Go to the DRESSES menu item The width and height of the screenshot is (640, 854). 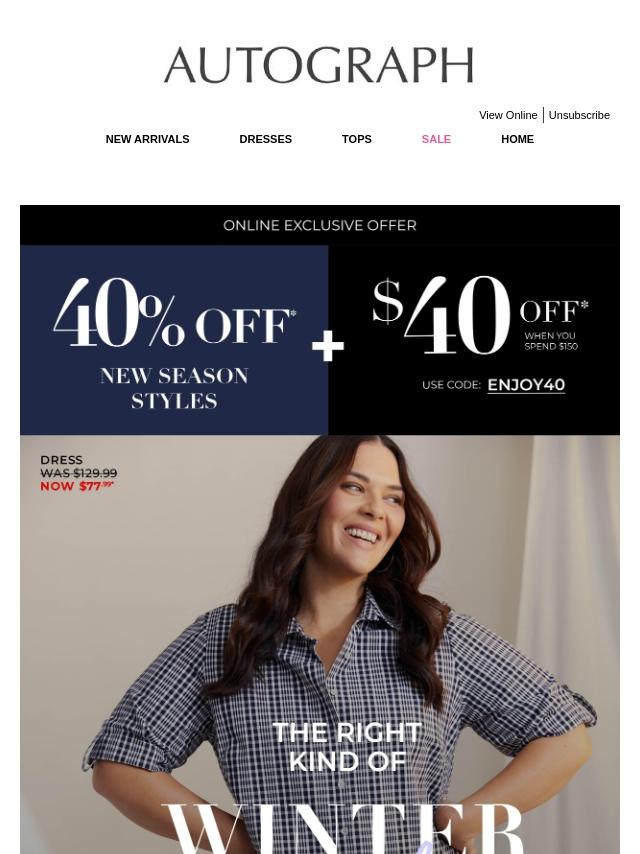point(265,139)
